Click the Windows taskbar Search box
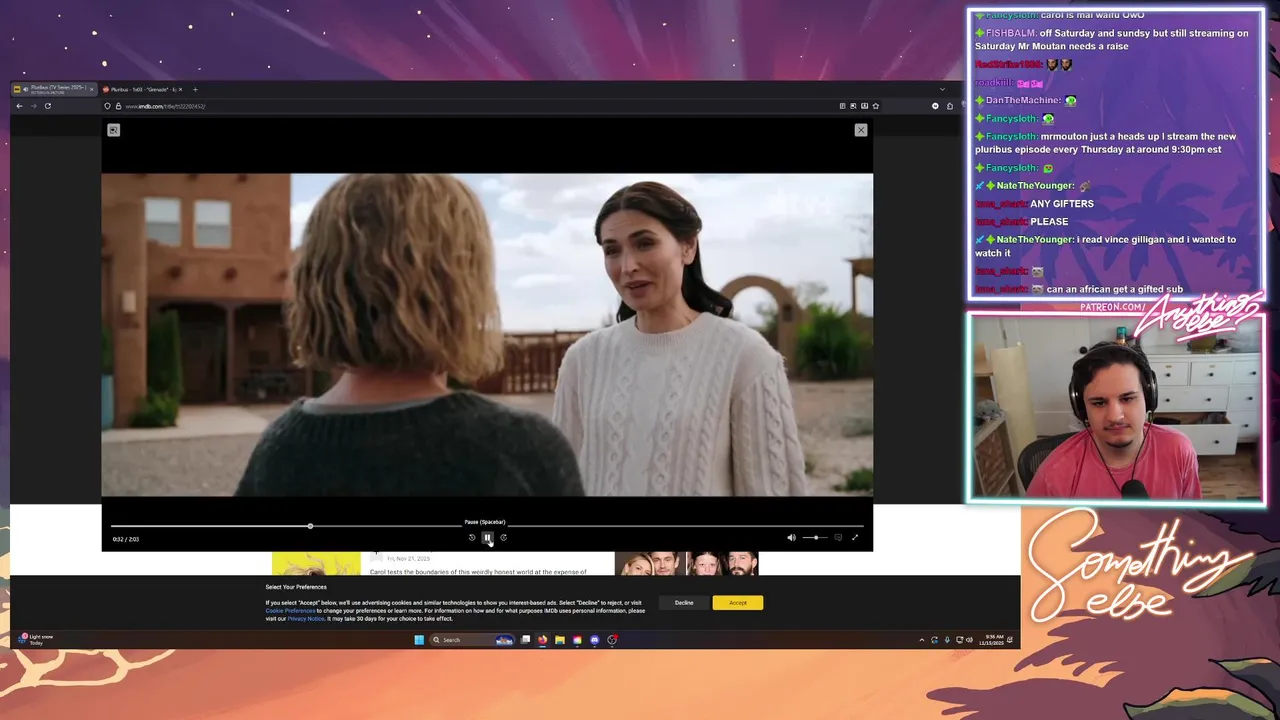The height and width of the screenshot is (720, 1280). click(x=472, y=640)
